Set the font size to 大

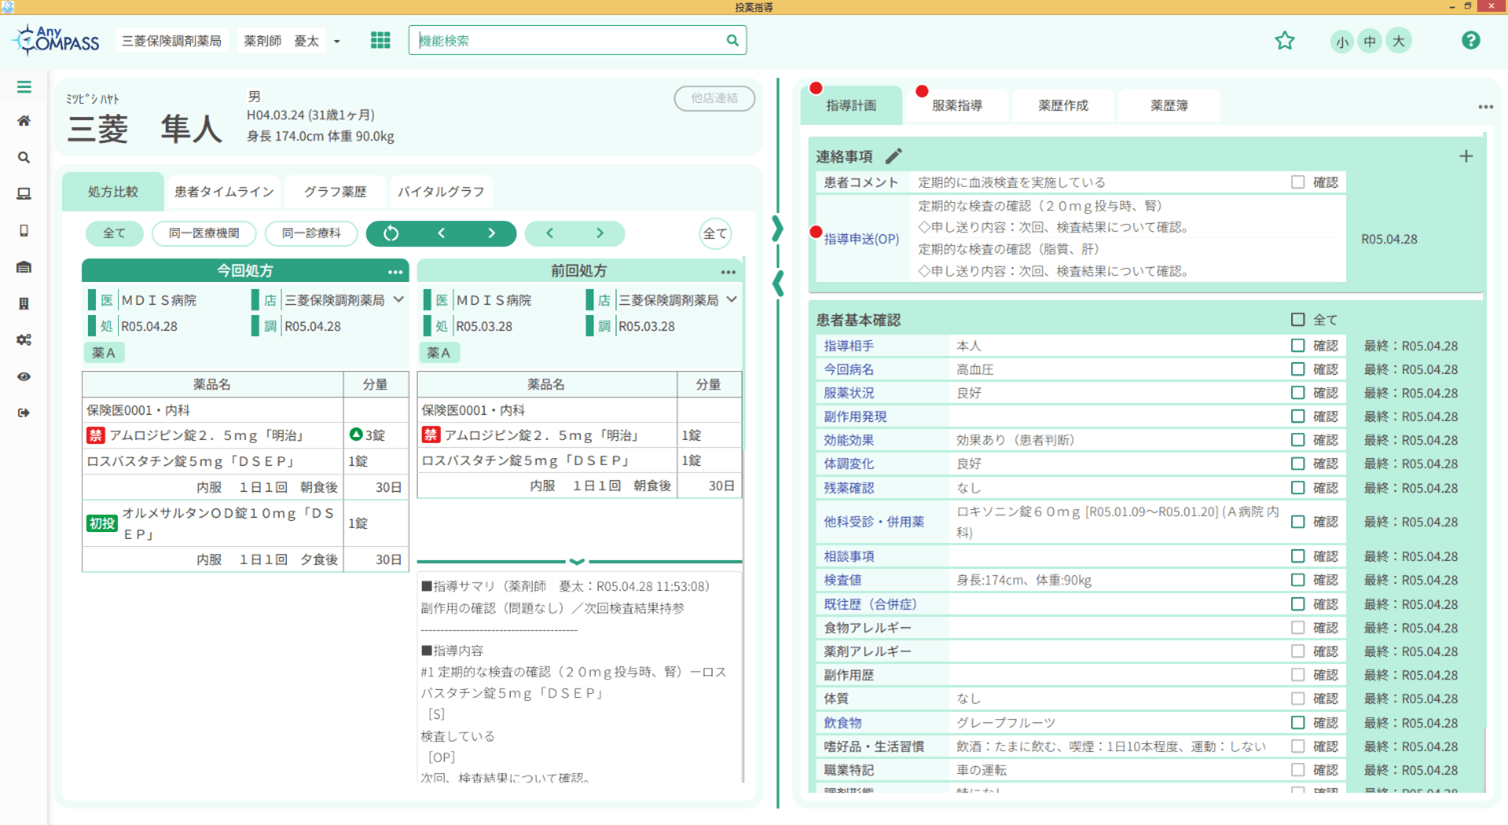(x=1397, y=41)
